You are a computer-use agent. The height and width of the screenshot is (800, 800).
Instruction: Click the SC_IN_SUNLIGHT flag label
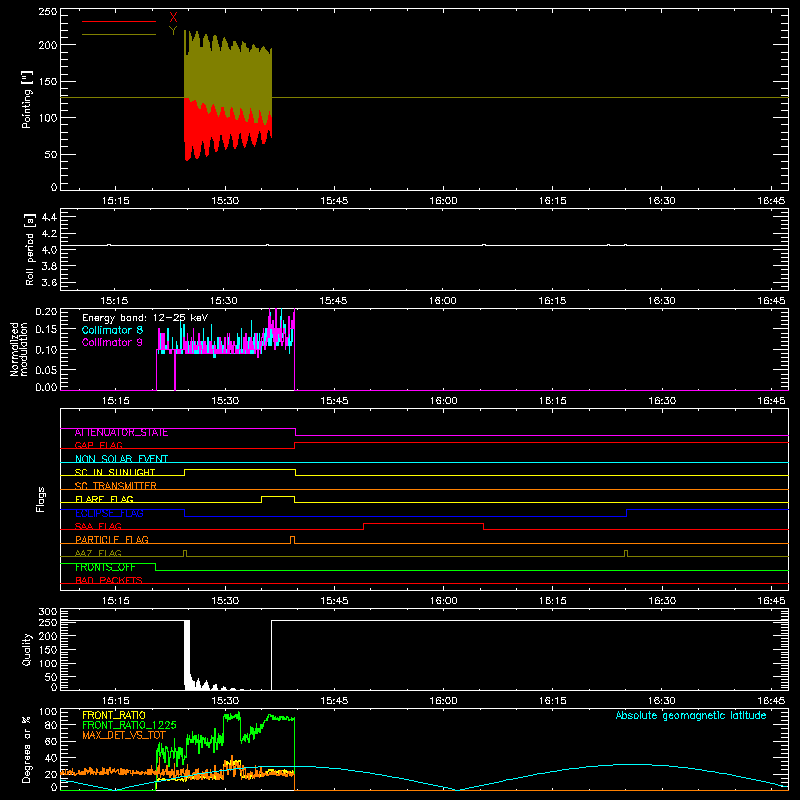(x=115, y=472)
